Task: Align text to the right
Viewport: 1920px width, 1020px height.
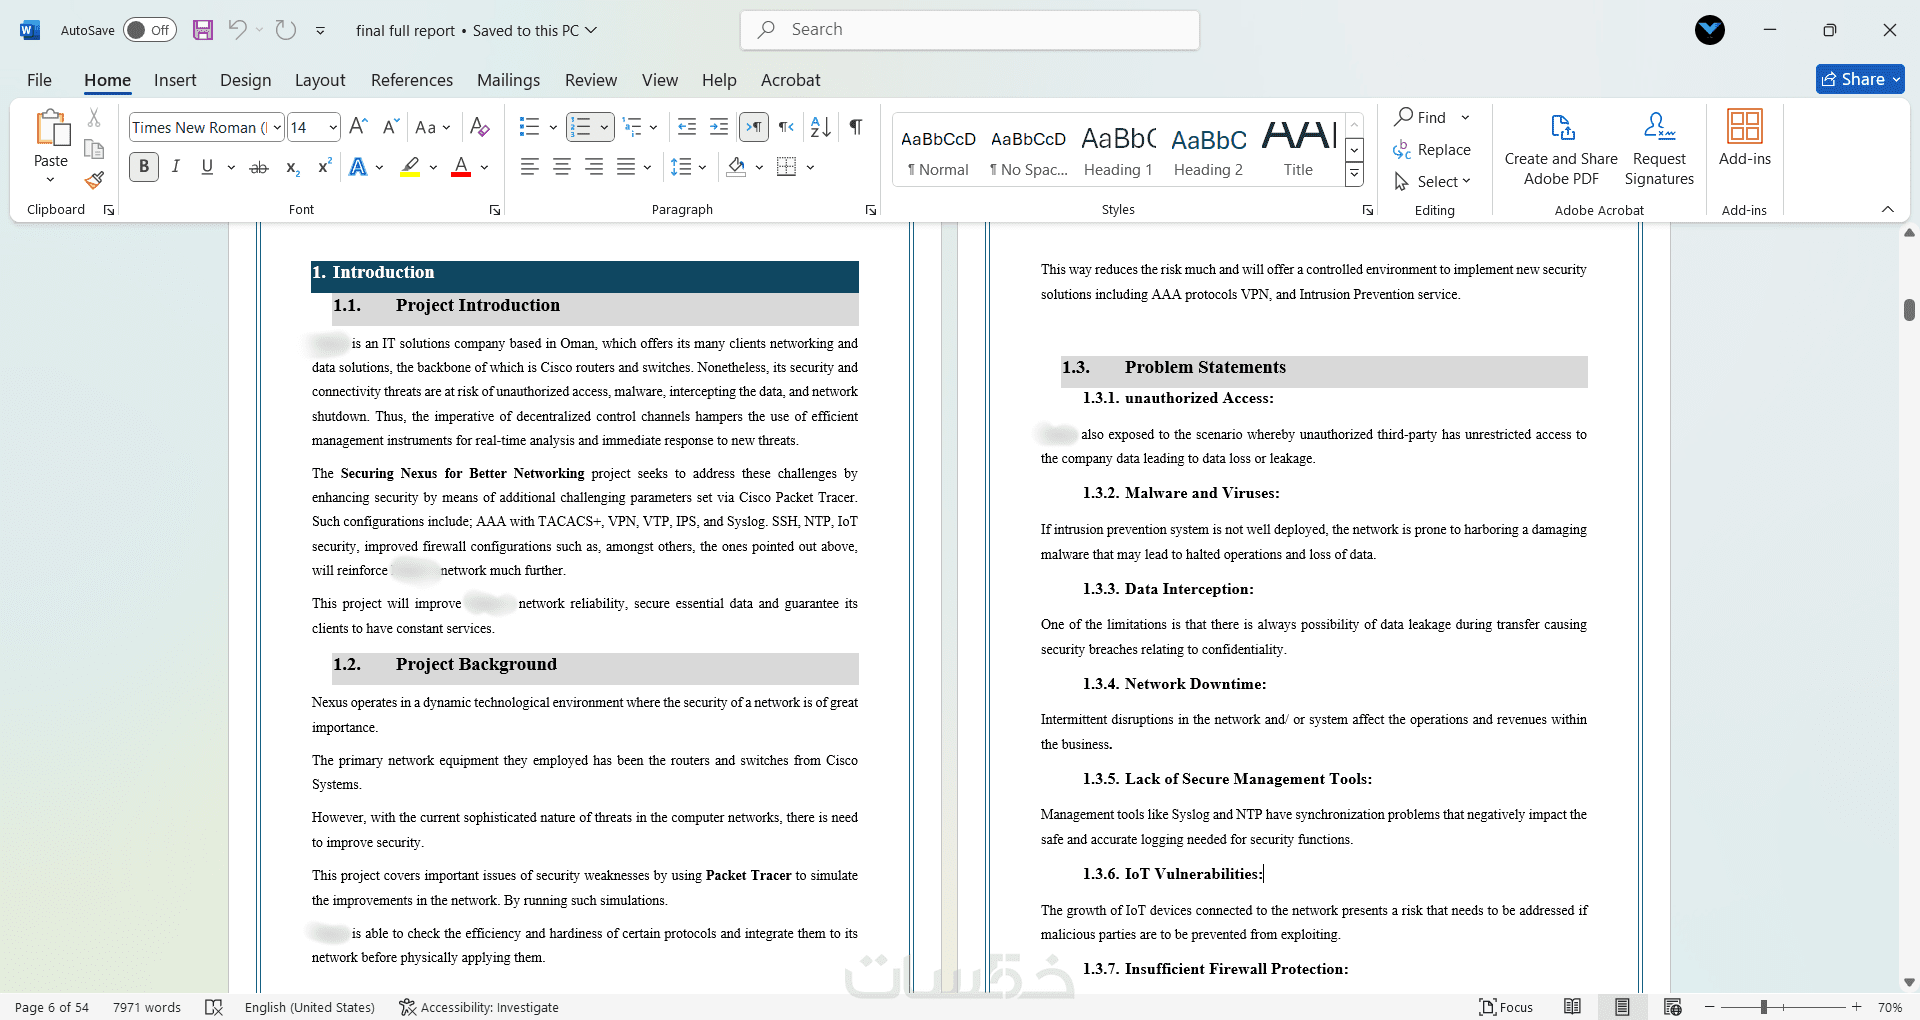Action: coord(594,167)
